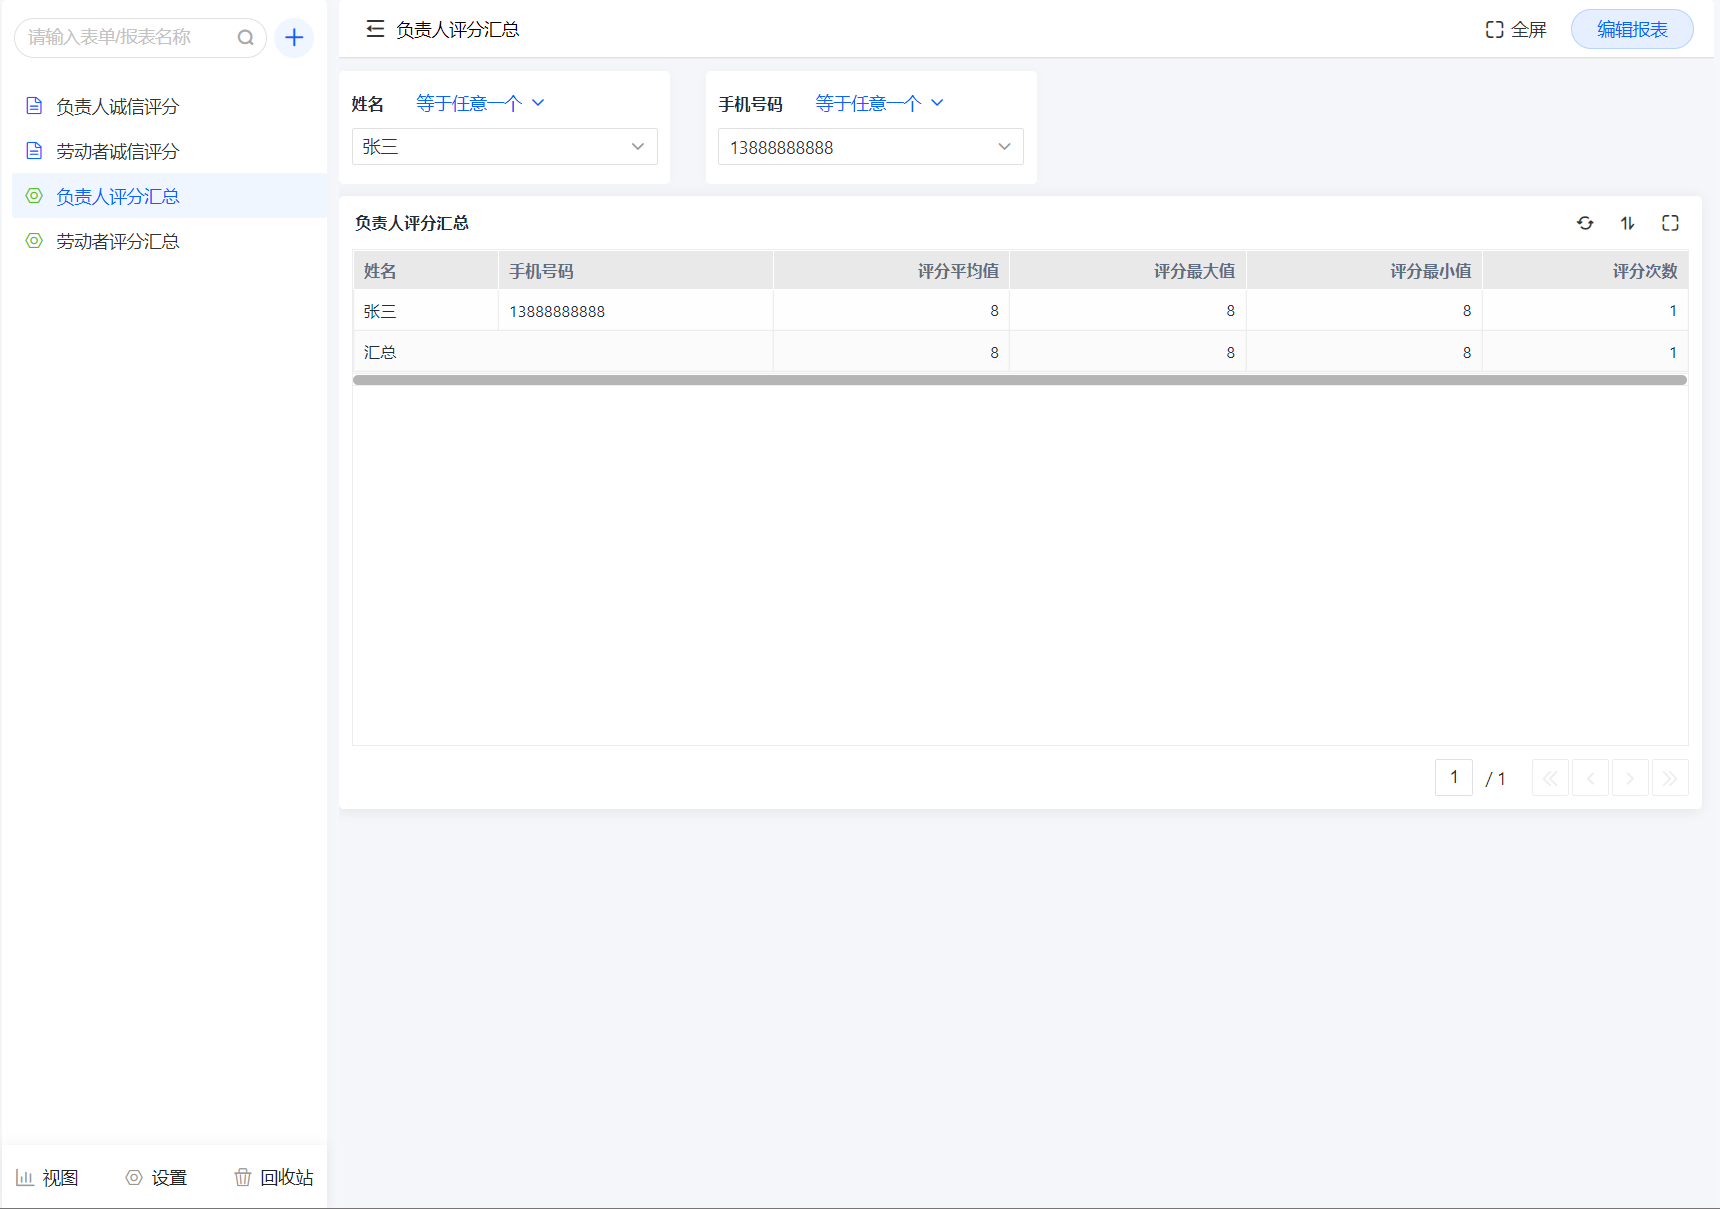The image size is (1720, 1209).
Task: Click the 编辑报表 button
Action: pyautogui.click(x=1631, y=30)
